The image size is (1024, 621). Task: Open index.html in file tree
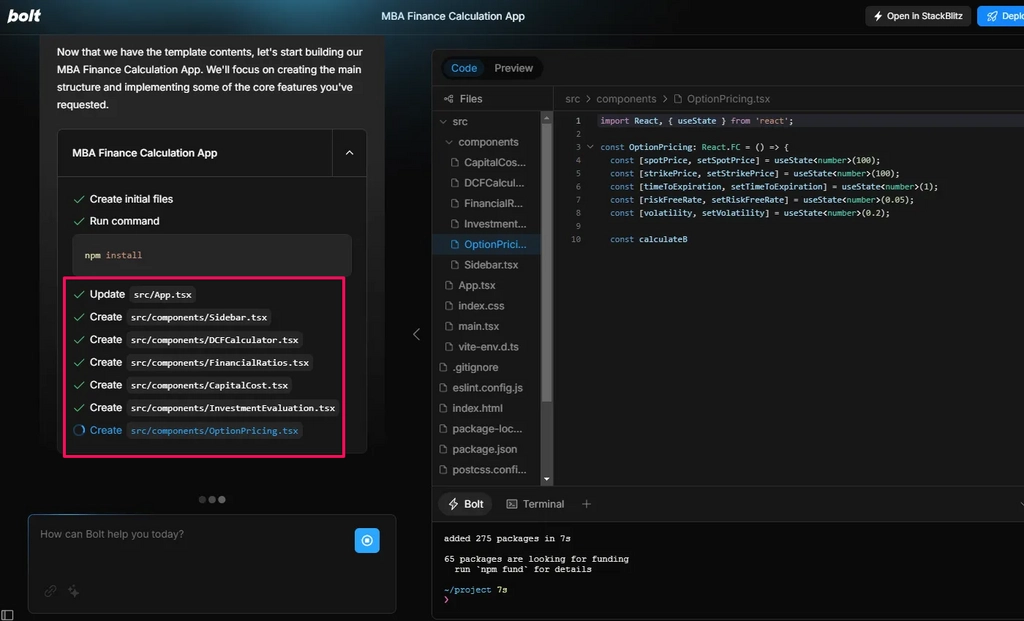pyautogui.click(x=487, y=408)
